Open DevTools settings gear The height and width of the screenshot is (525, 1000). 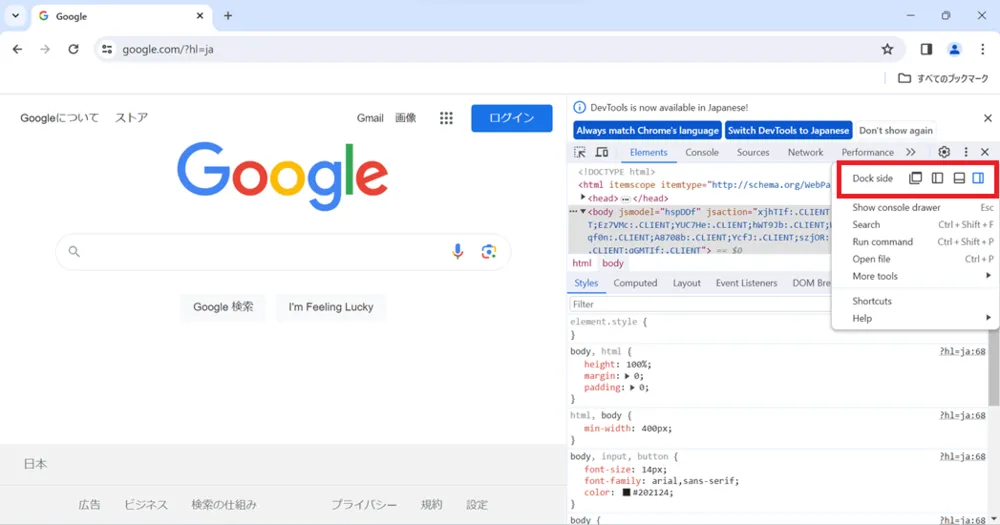944,152
